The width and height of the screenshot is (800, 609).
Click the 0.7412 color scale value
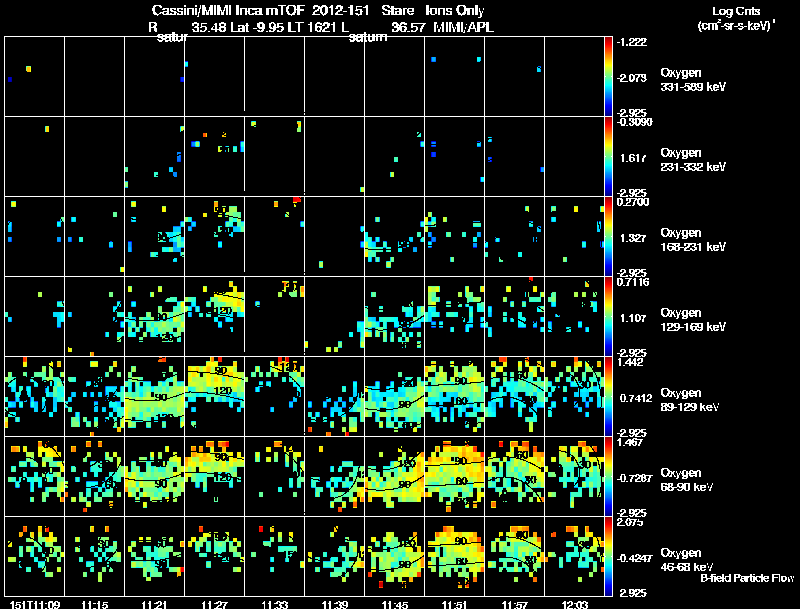coord(636,398)
